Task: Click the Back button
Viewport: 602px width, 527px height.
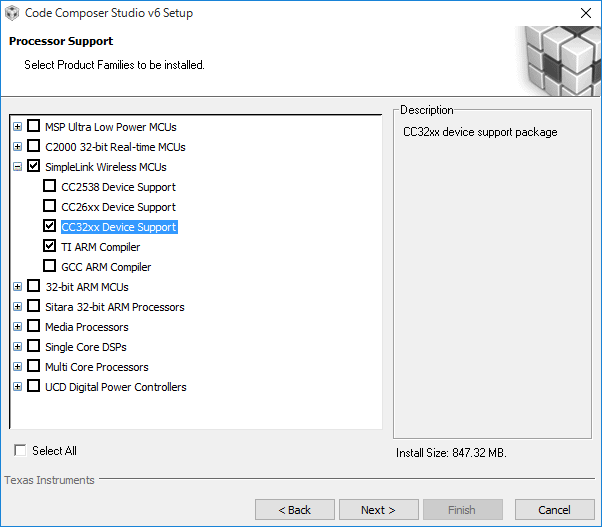Action: coord(294,510)
